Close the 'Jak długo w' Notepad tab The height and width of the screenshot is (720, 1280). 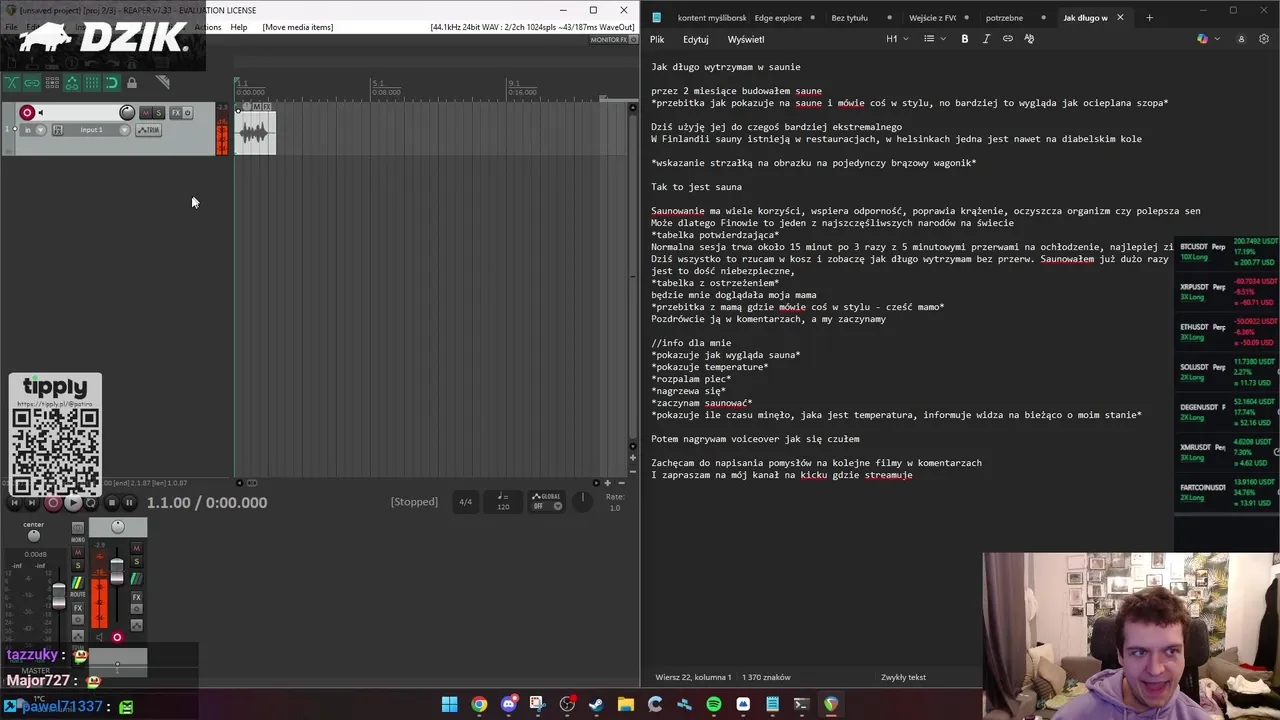1120,18
